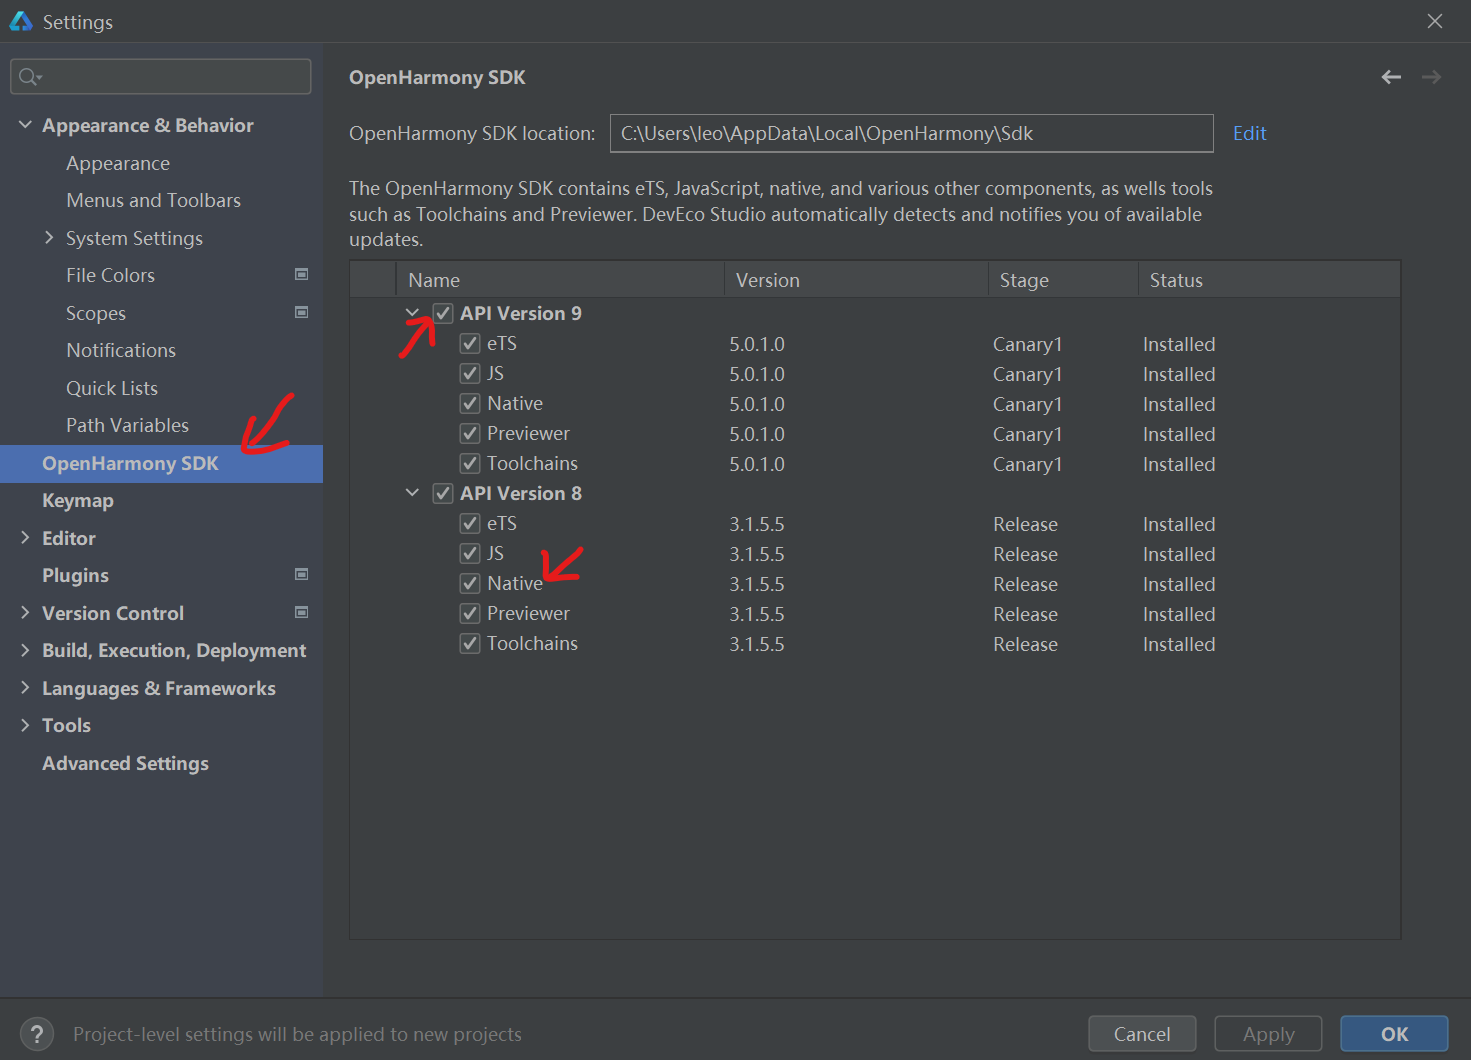
Task: Click the project-level icon beside Plugins
Action: tap(301, 574)
